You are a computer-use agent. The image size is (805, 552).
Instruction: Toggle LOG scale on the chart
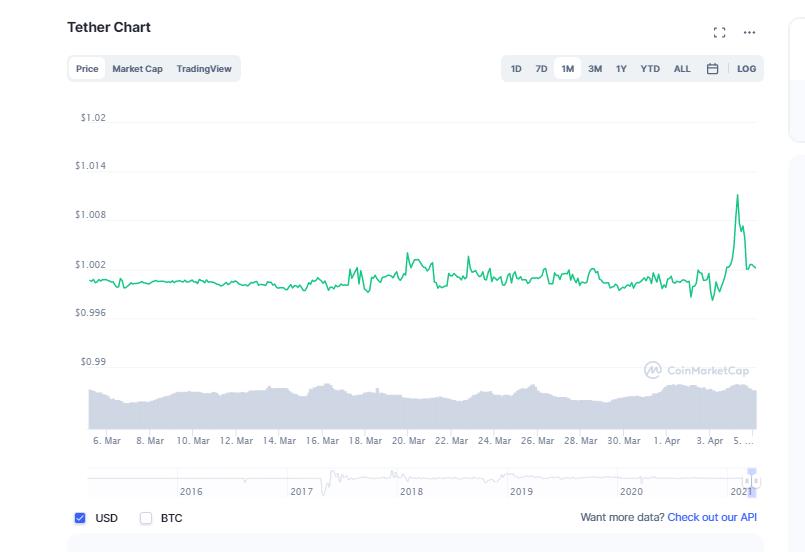coord(746,69)
